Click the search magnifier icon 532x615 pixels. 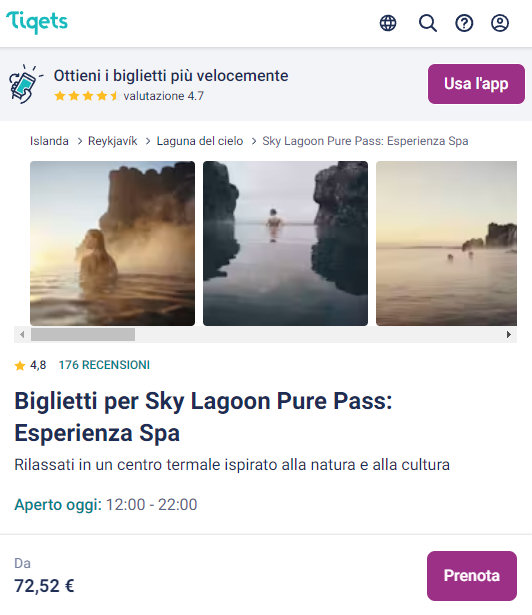point(427,23)
